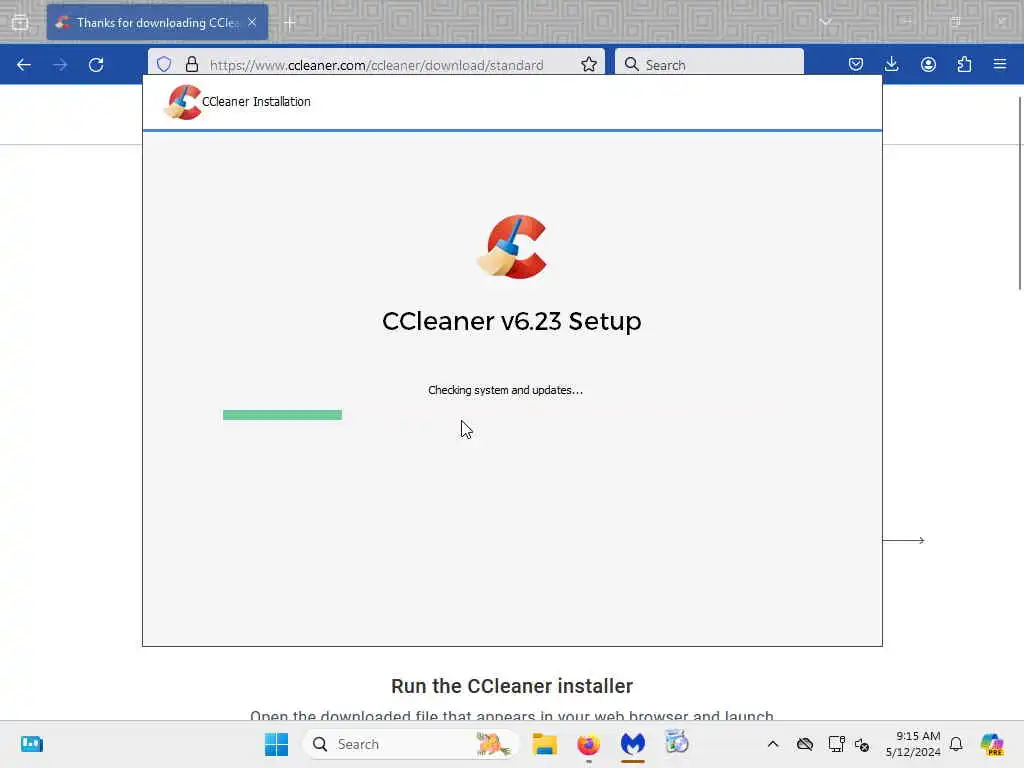Click the URL address field
This screenshot has width=1024, height=768.
point(376,65)
